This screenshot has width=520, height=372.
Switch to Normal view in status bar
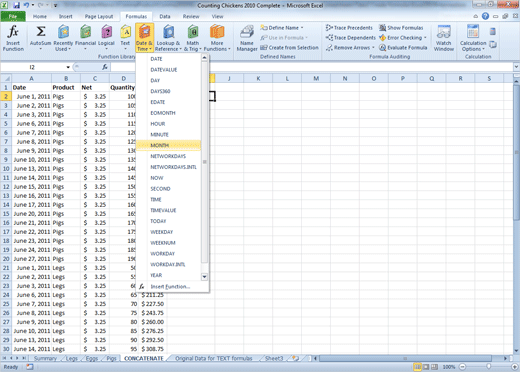tap(417, 367)
